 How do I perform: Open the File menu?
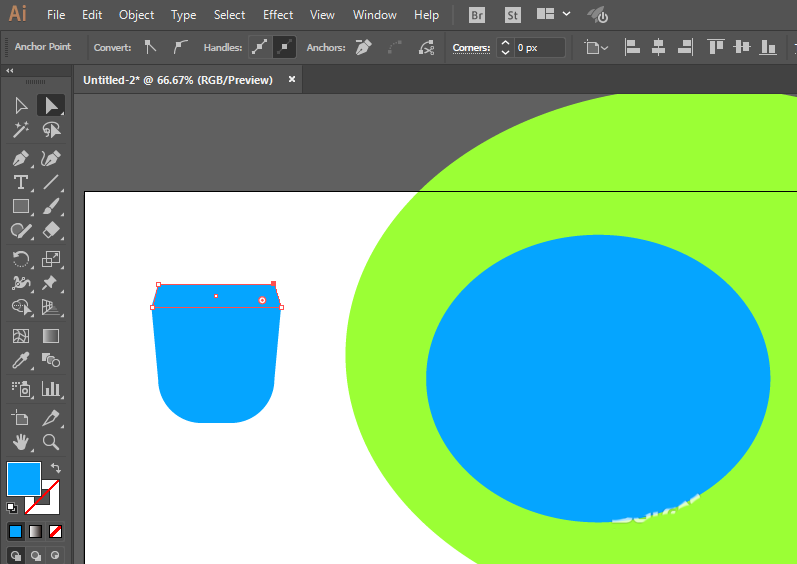coord(56,15)
